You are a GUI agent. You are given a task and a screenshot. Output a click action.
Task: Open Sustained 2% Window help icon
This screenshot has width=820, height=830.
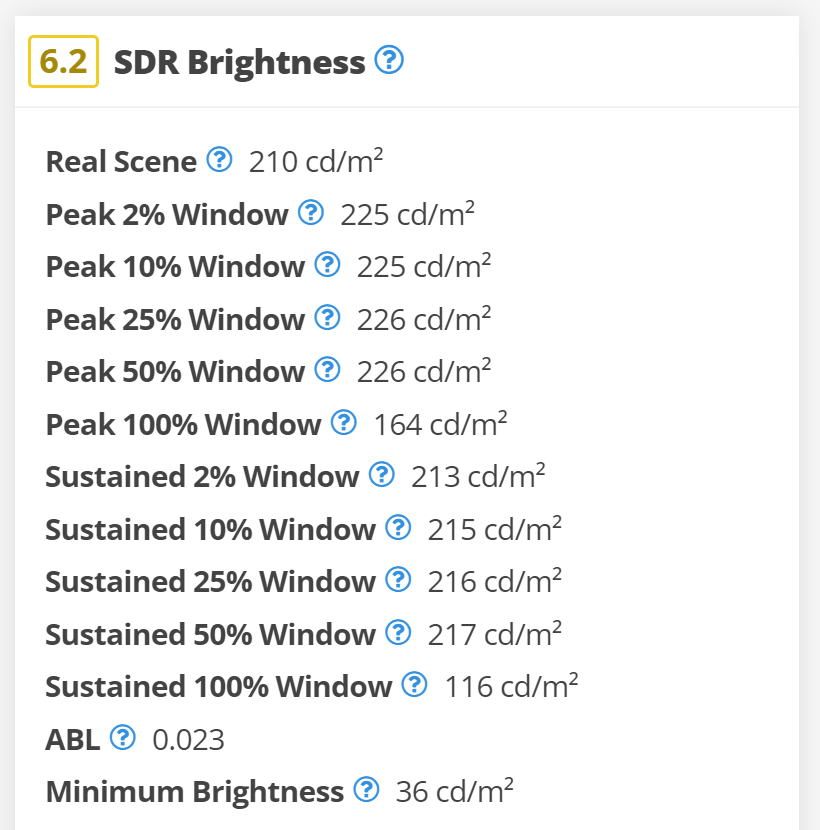(x=382, y=474)
